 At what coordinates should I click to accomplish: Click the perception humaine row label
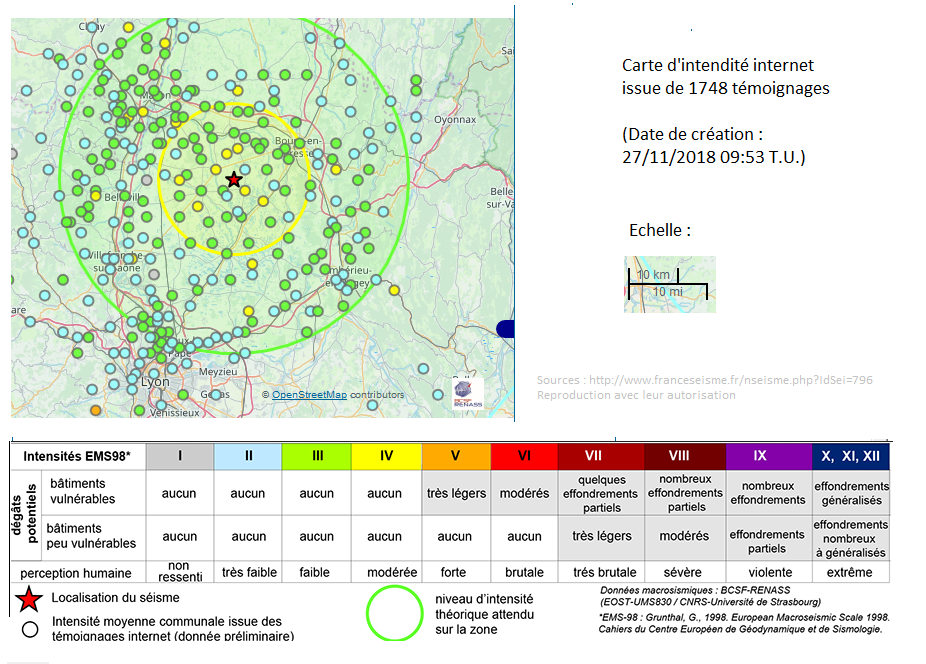pos(76,573)
